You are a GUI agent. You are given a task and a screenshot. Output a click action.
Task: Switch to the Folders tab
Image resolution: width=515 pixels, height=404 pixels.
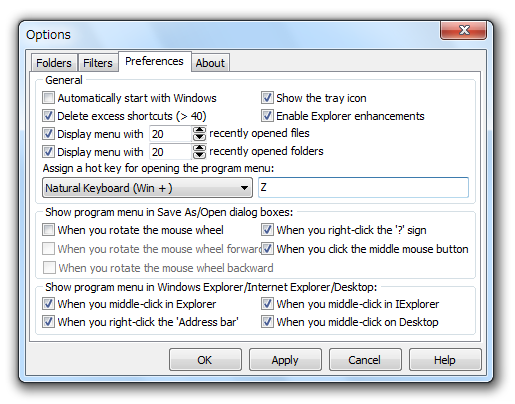click(x=54, y=63)
